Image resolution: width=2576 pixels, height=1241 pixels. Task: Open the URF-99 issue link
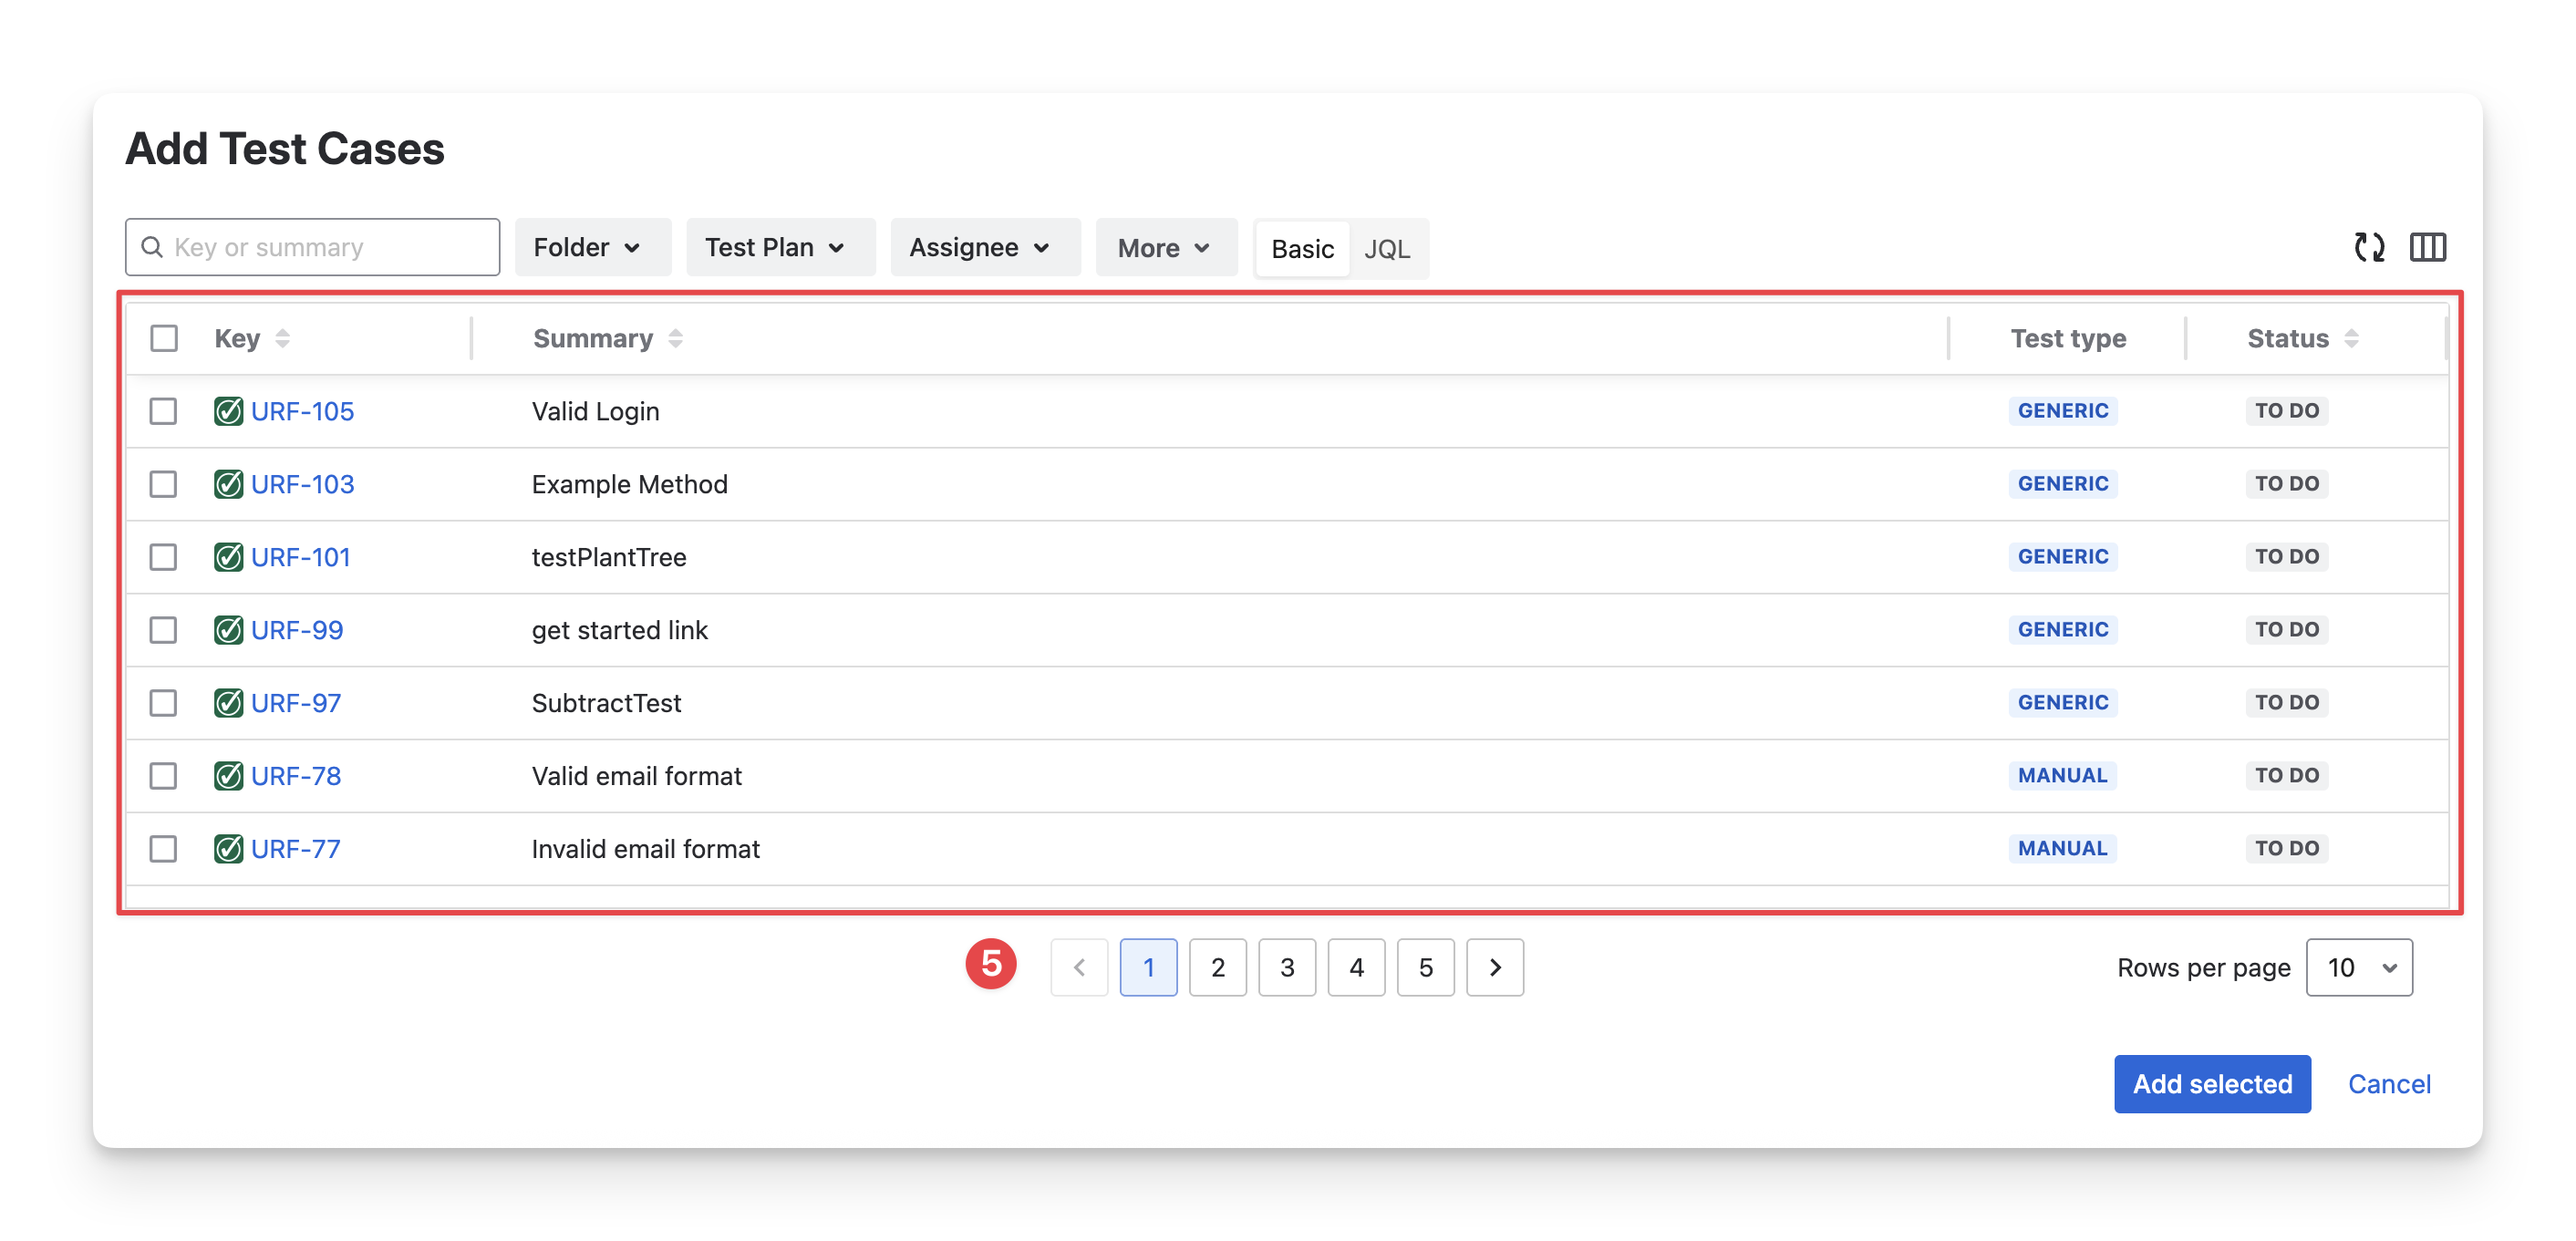[x=297, y=630]
